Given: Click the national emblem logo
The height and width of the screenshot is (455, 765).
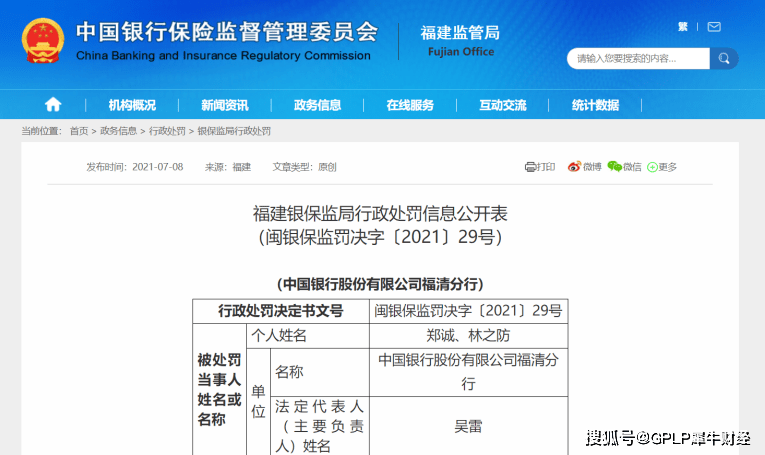Looking at the screenshot, I should coord(43,41).
